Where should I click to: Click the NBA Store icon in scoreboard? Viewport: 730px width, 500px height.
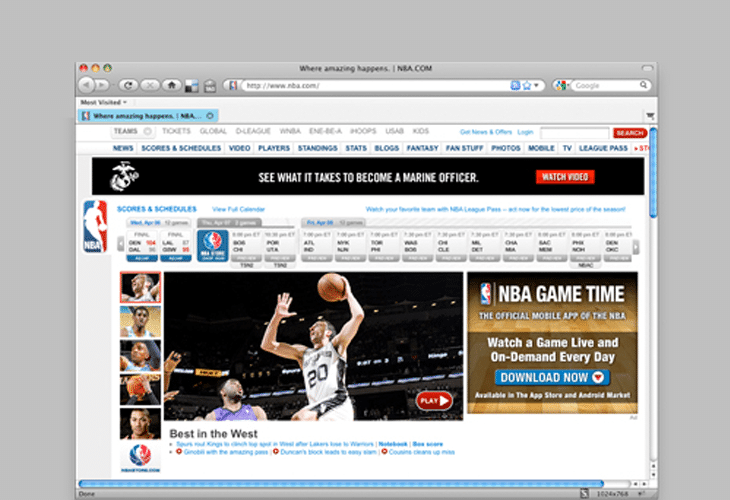213,245
